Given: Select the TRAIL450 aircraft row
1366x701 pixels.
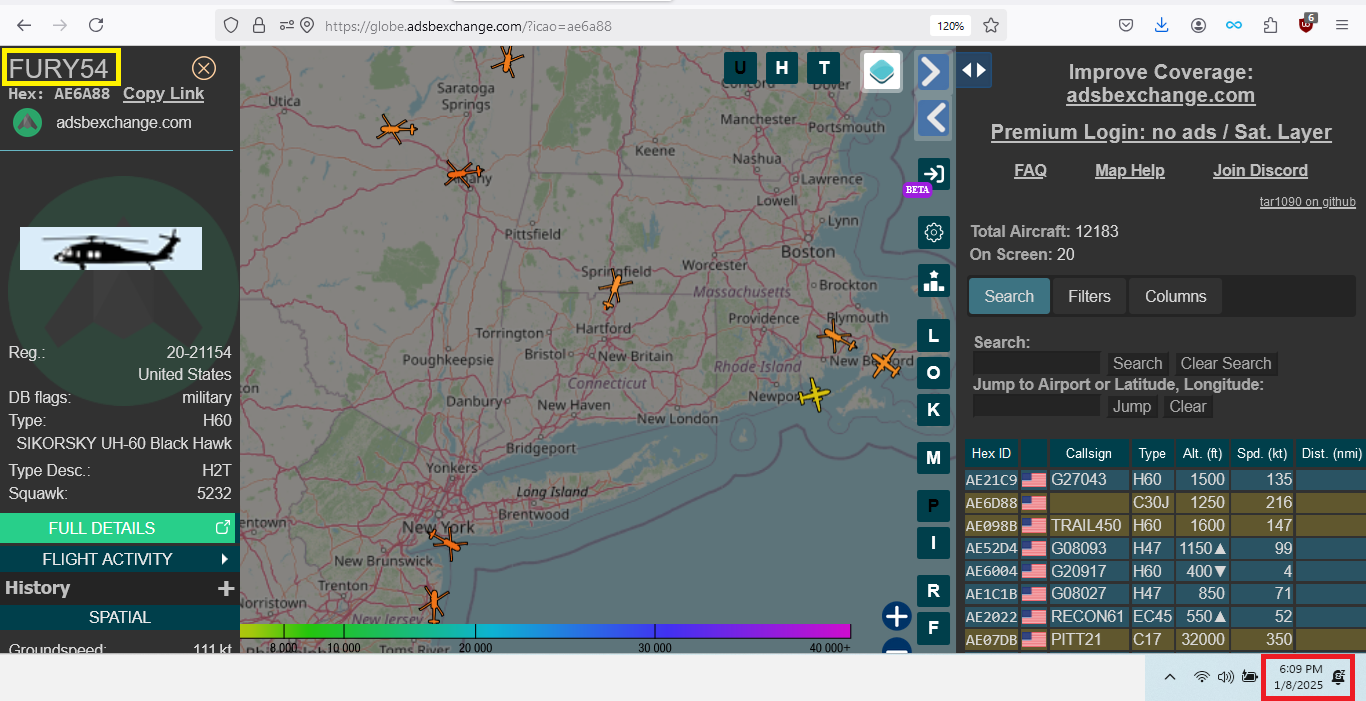Looking at the screenshot, I should click(x=1165, y=525).
